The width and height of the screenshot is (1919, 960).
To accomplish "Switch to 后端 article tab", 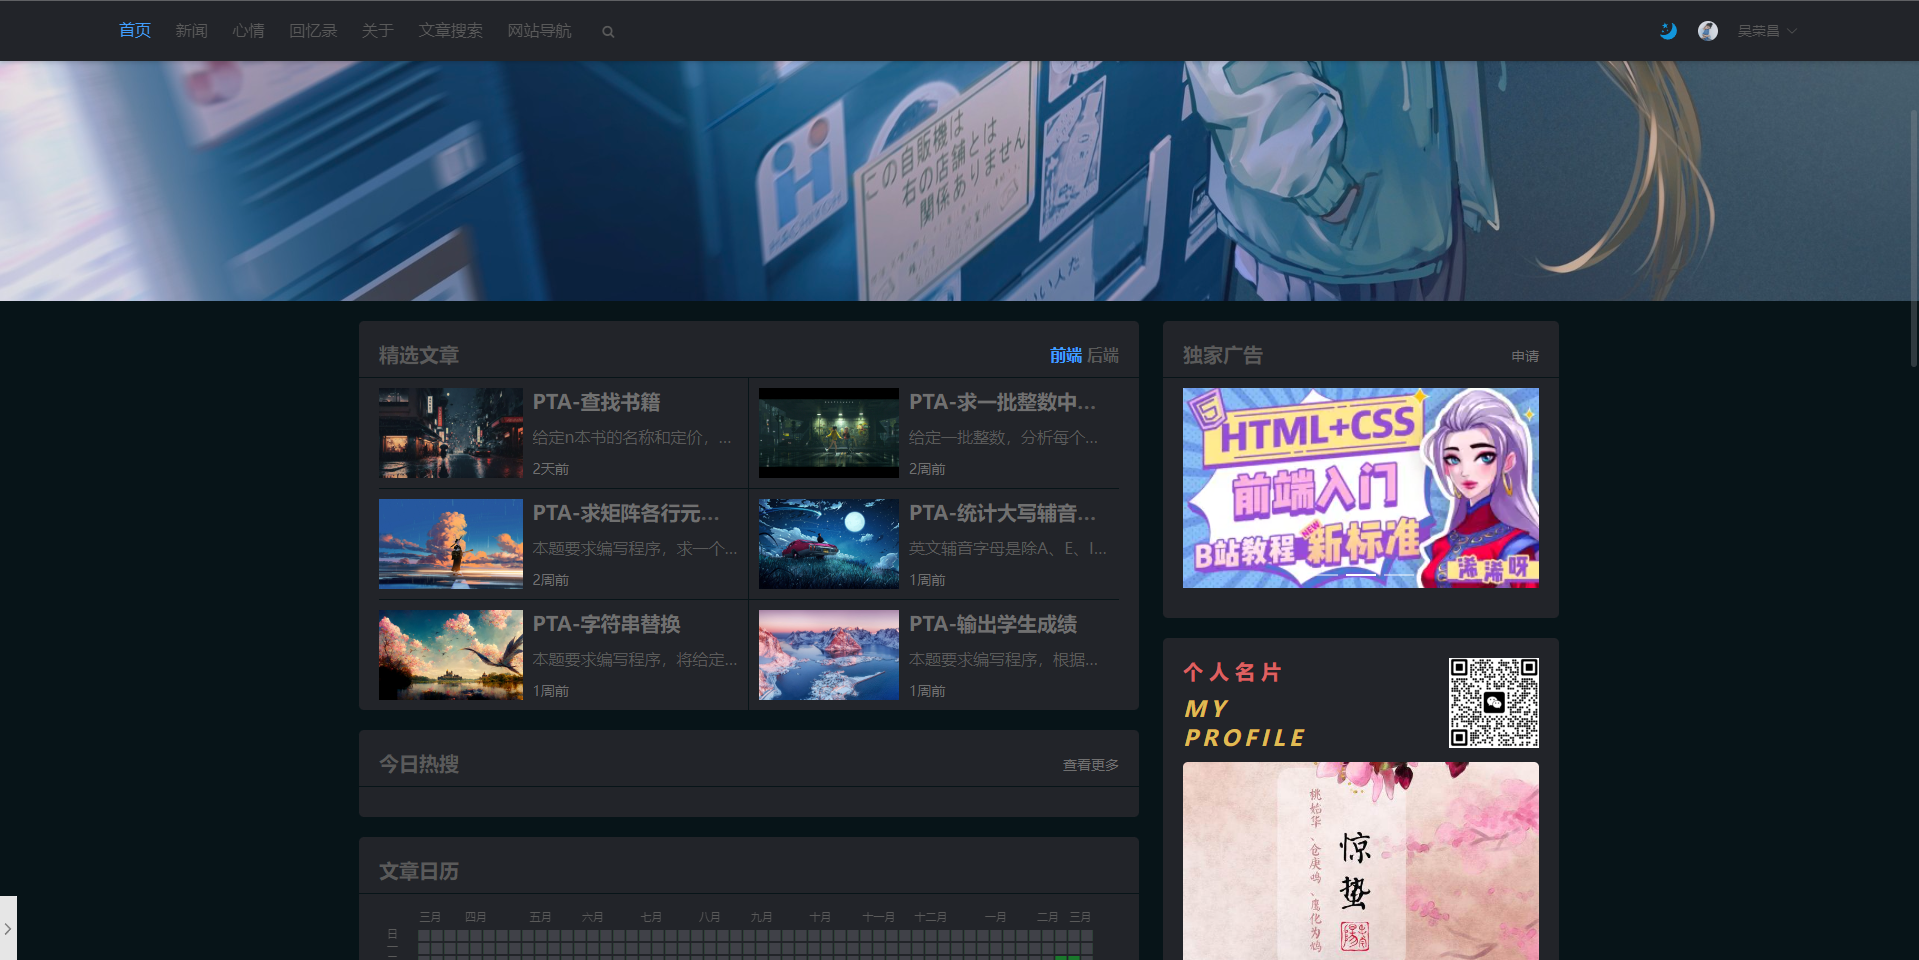I will point(1103,355).
